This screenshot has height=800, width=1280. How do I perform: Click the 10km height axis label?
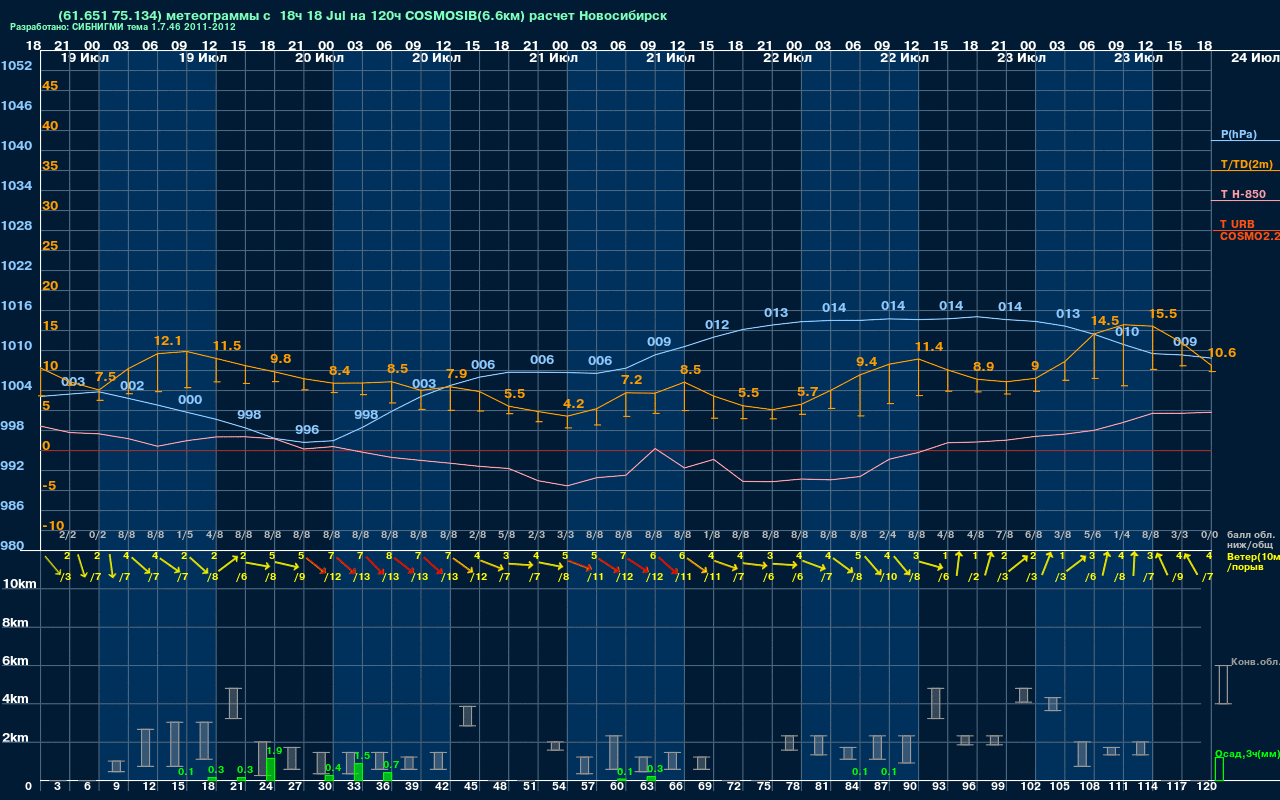pyautogui.click(x=19, y=584)
